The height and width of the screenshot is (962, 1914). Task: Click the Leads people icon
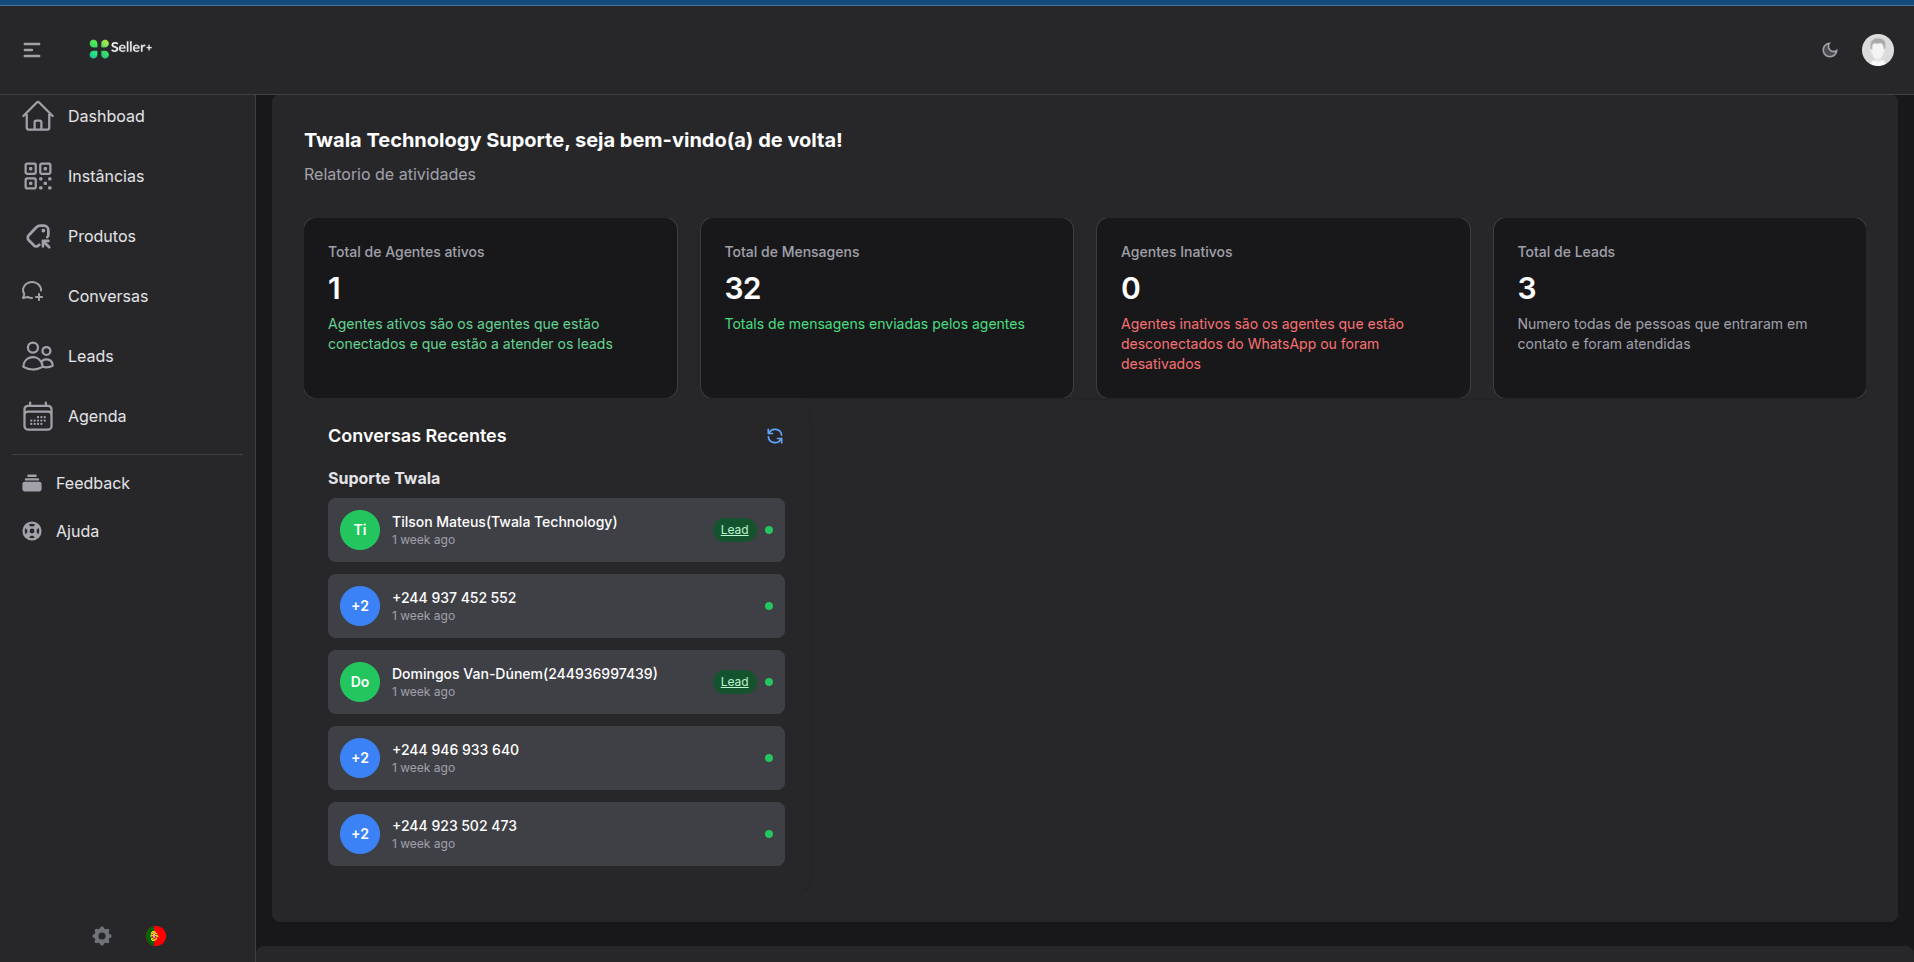38,356
